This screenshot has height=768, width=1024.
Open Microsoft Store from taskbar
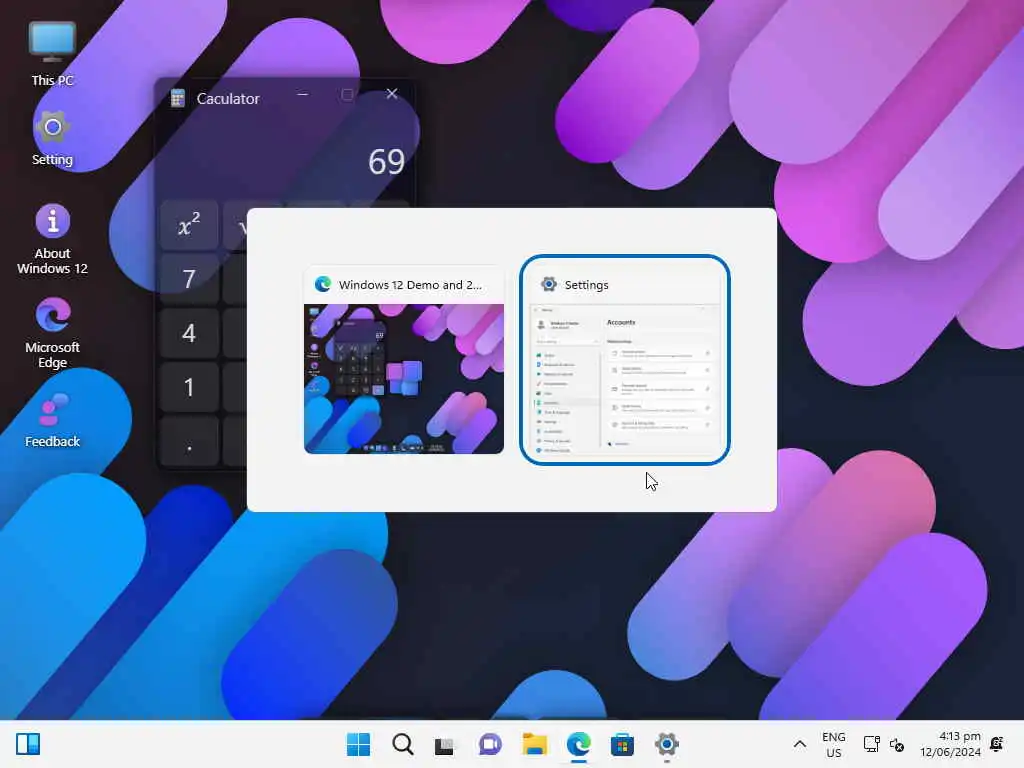pos(622,744)
